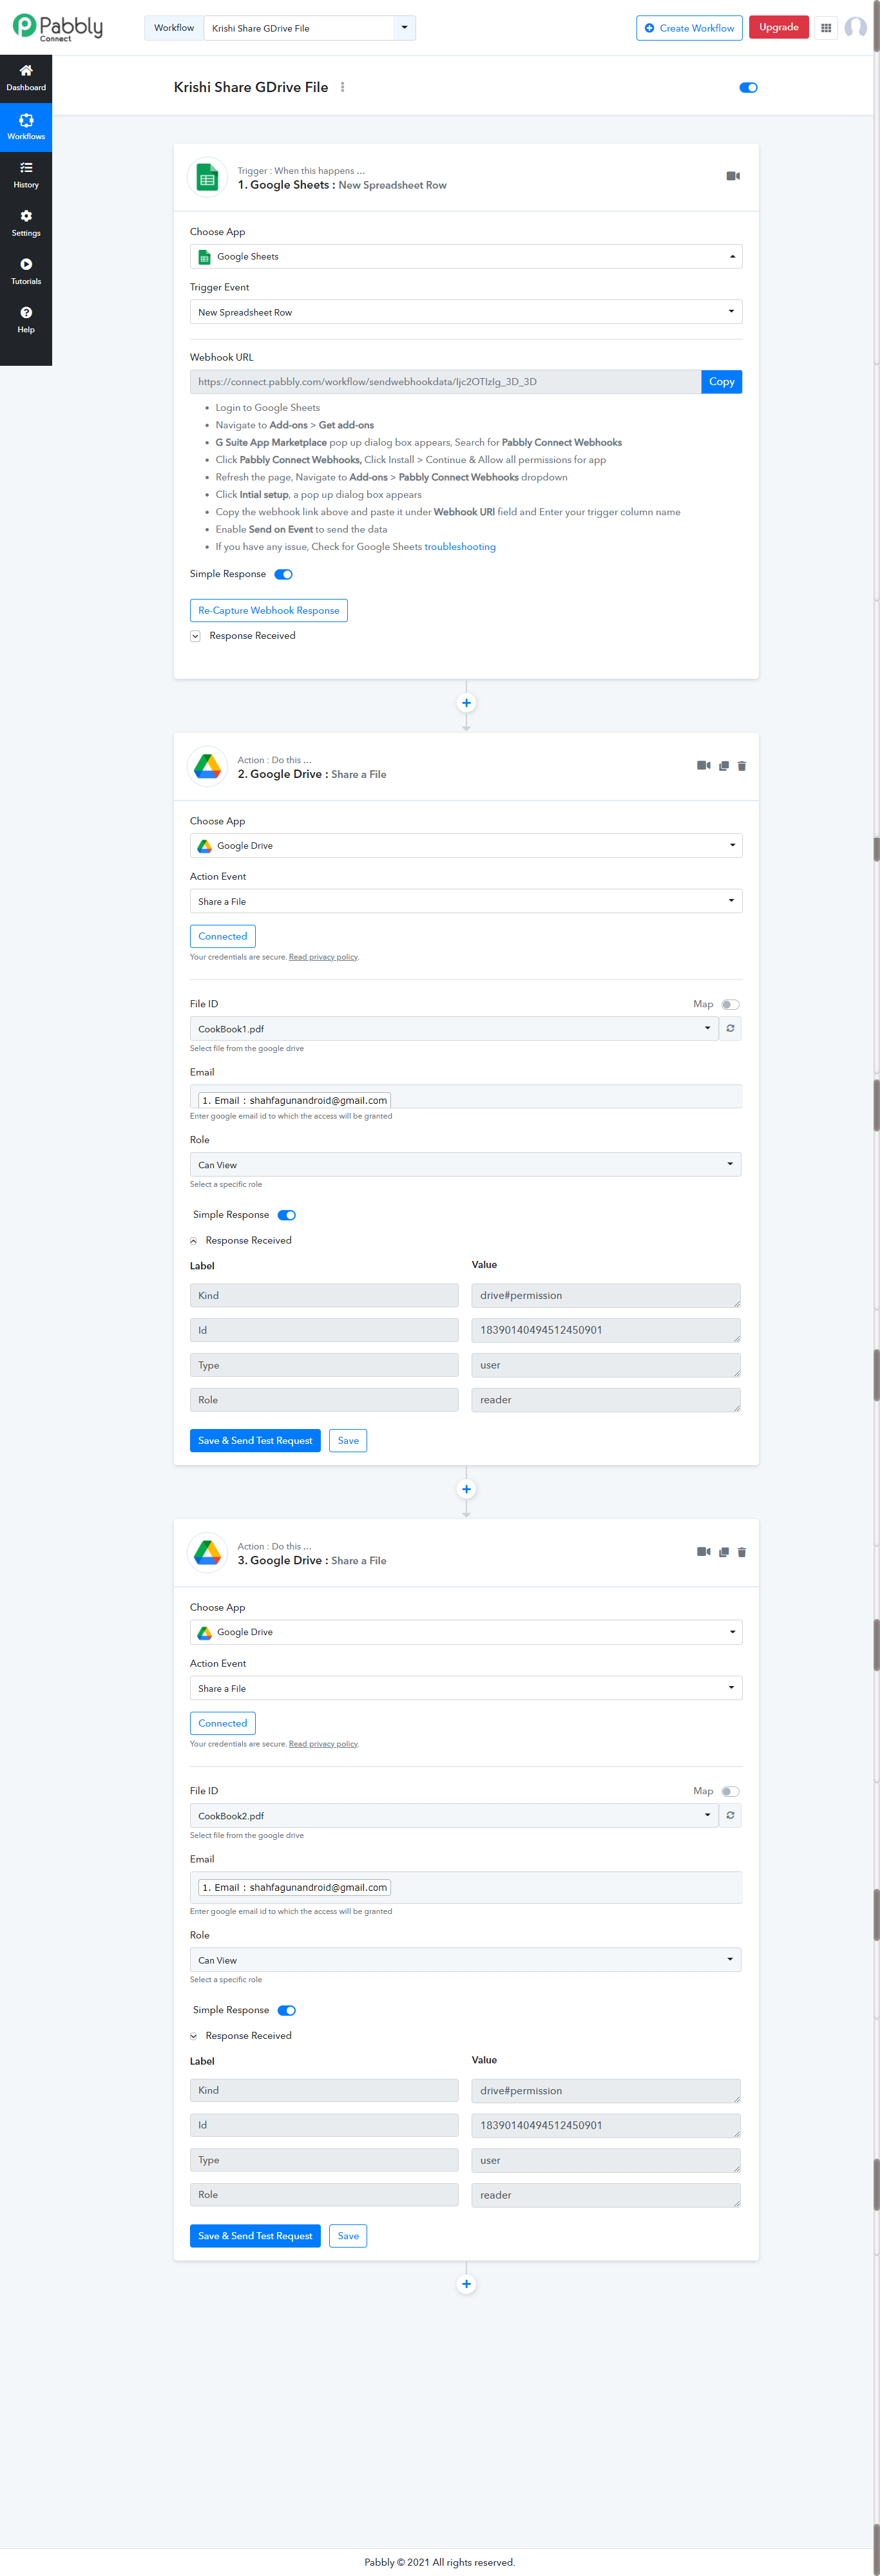Open the user profile avatar
880x2576 pixels.
pos(856,28)
